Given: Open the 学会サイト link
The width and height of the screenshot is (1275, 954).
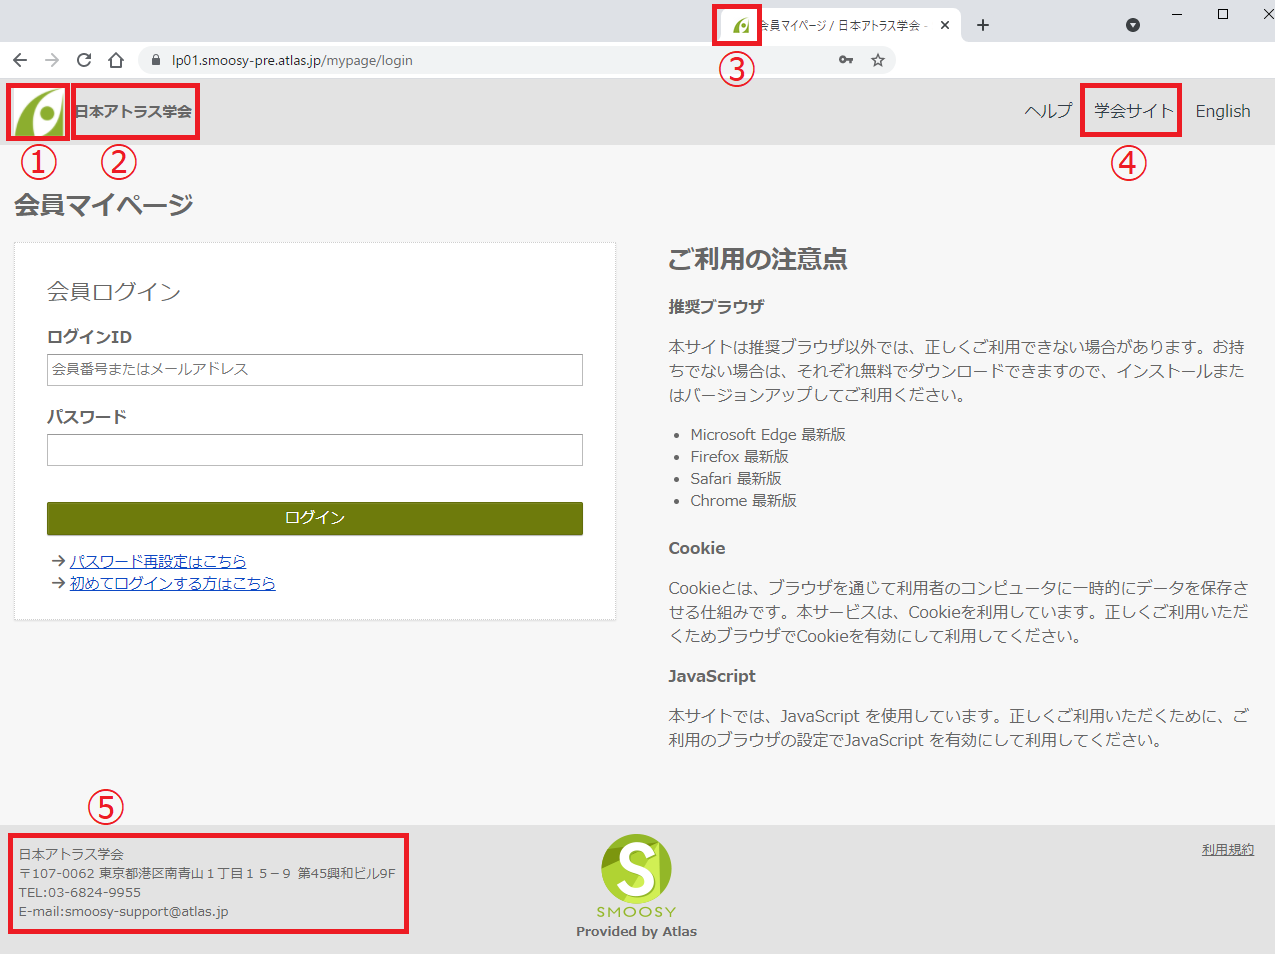Looking at the screenshot, I should point(1133,111).
